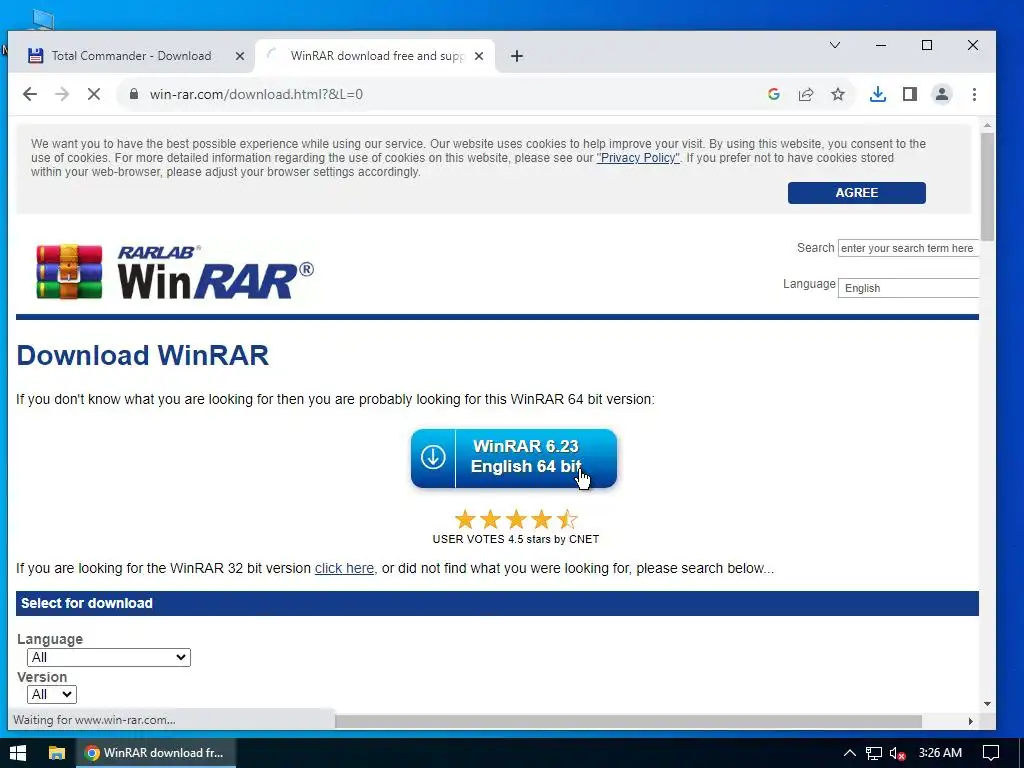This screenshot has width=1024, height=768.
Task: Download WinRAR 6.23 English 64 bit
Action: click(x=514, y=458)
